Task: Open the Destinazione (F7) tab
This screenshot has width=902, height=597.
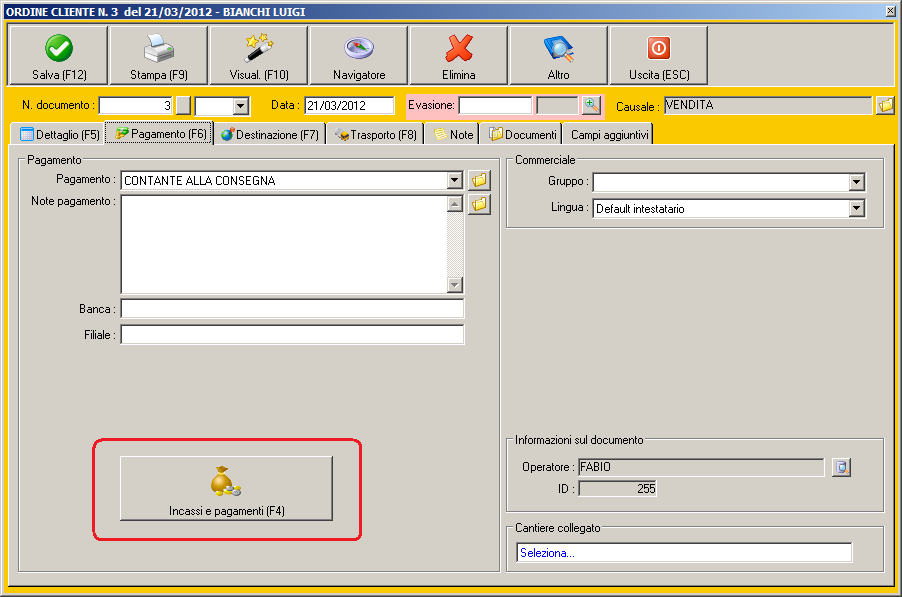Action: 269,135
